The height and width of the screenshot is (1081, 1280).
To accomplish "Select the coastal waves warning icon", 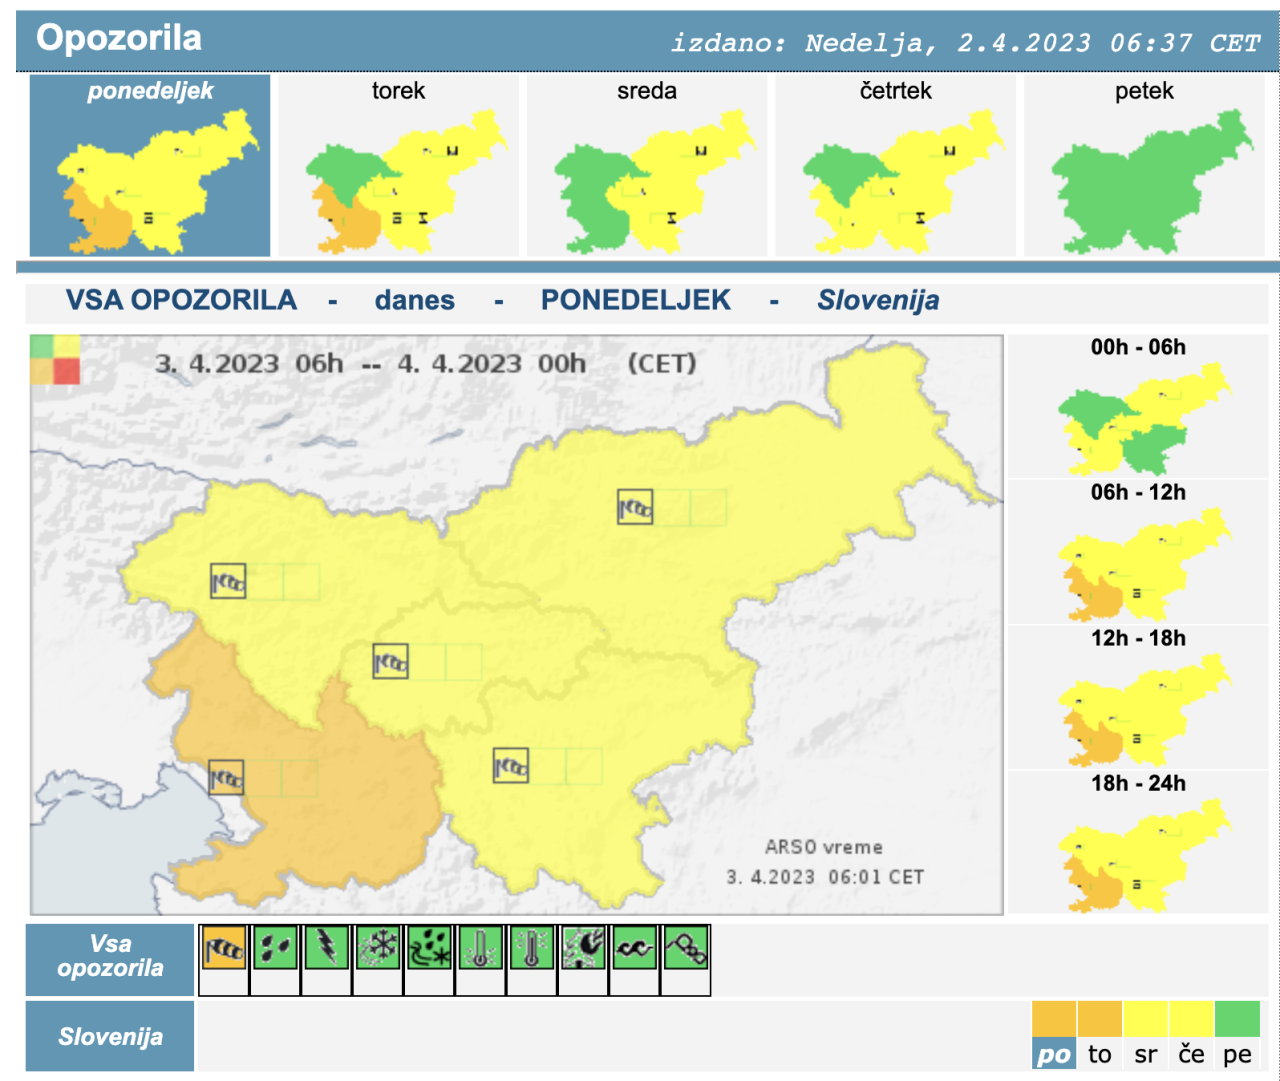I will tap(634, 948).
